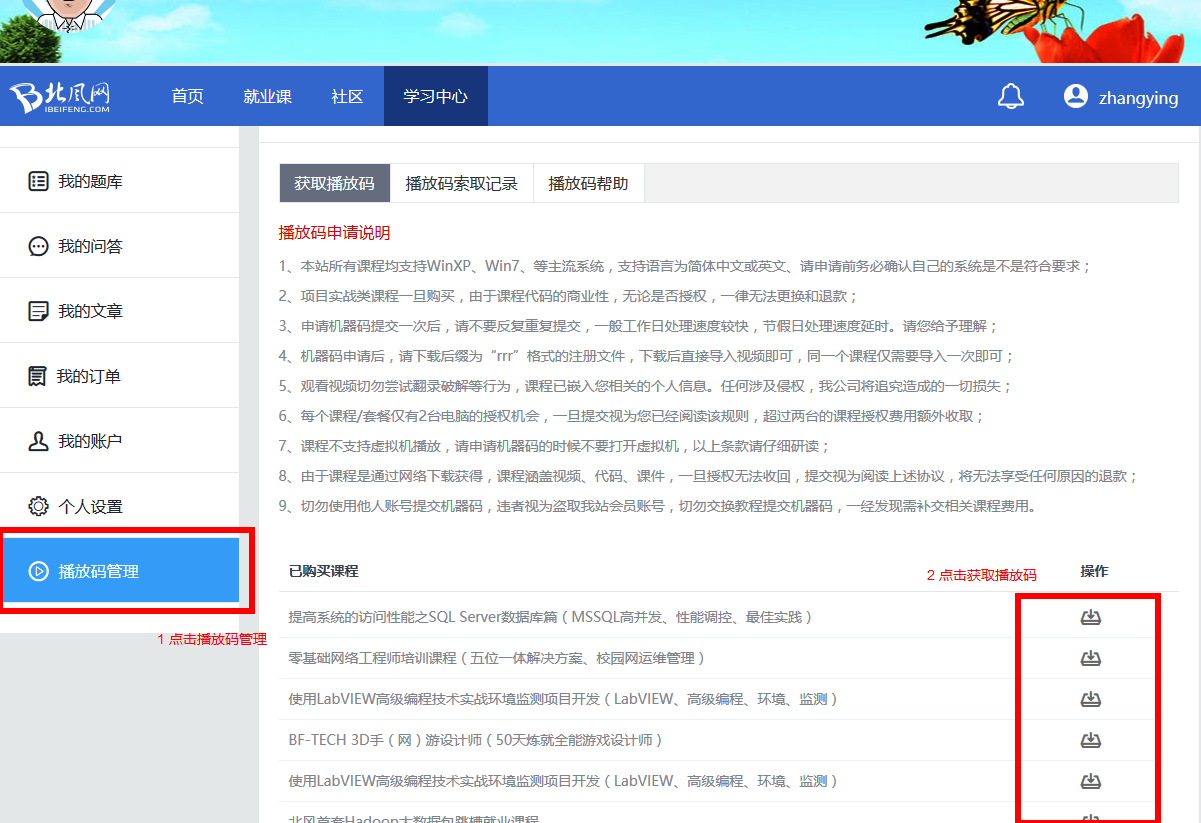This screenshot has width=1201, height=823.
Task: Get playback code for SQL Server数据库篇 course
Action: point(1090,617)
